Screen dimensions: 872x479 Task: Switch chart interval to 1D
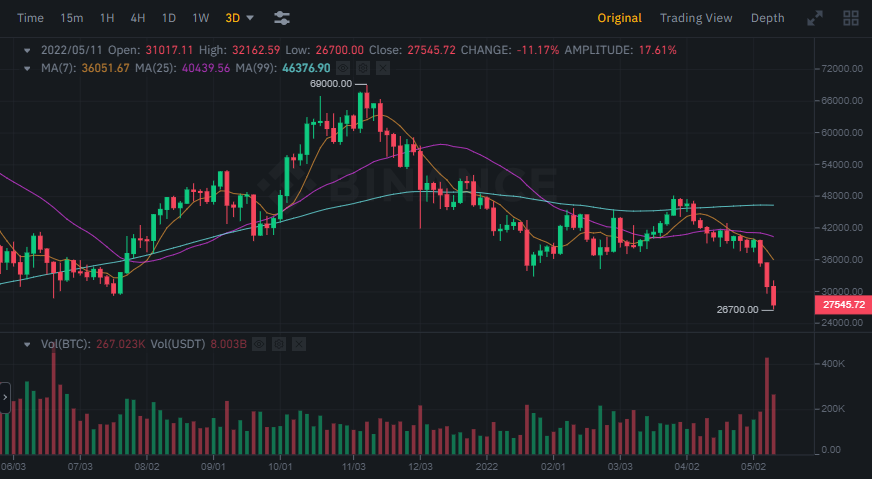click(169, 18)
